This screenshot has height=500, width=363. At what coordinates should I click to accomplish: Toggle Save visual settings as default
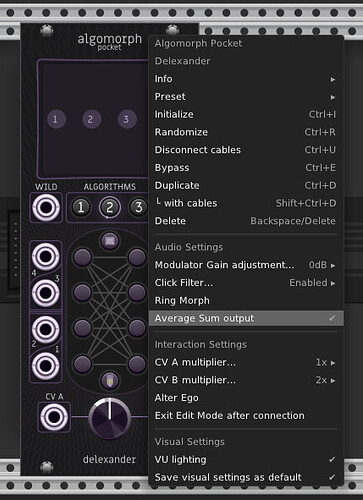246,477
